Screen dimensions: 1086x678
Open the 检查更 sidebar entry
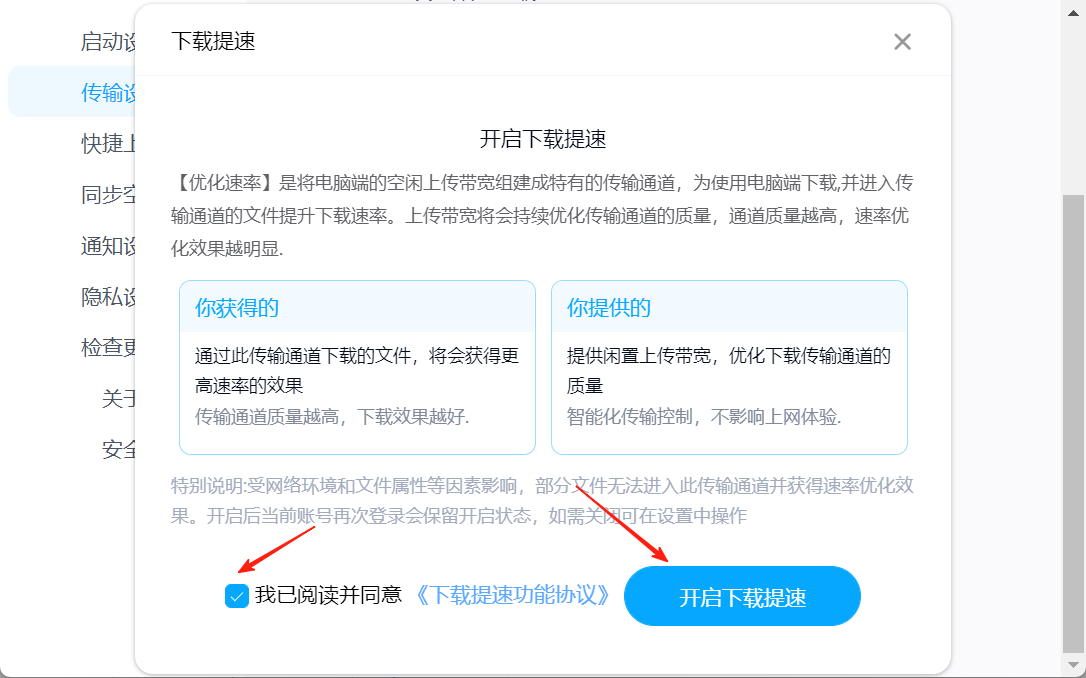click(108, 347)
